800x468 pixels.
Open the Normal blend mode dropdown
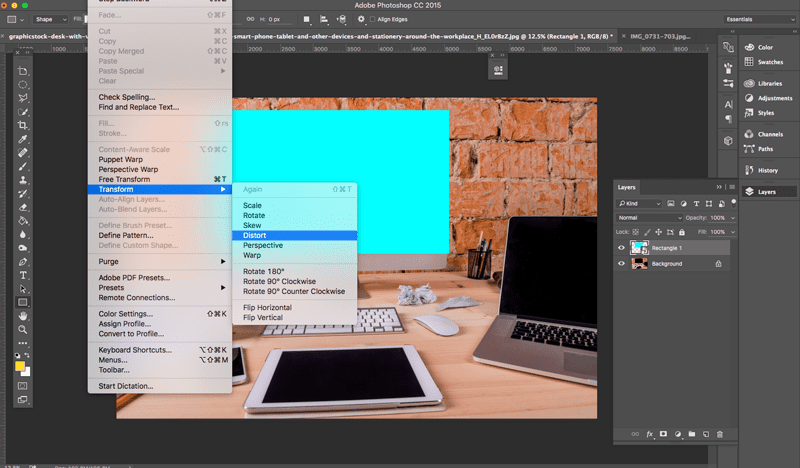pos(649,218)
